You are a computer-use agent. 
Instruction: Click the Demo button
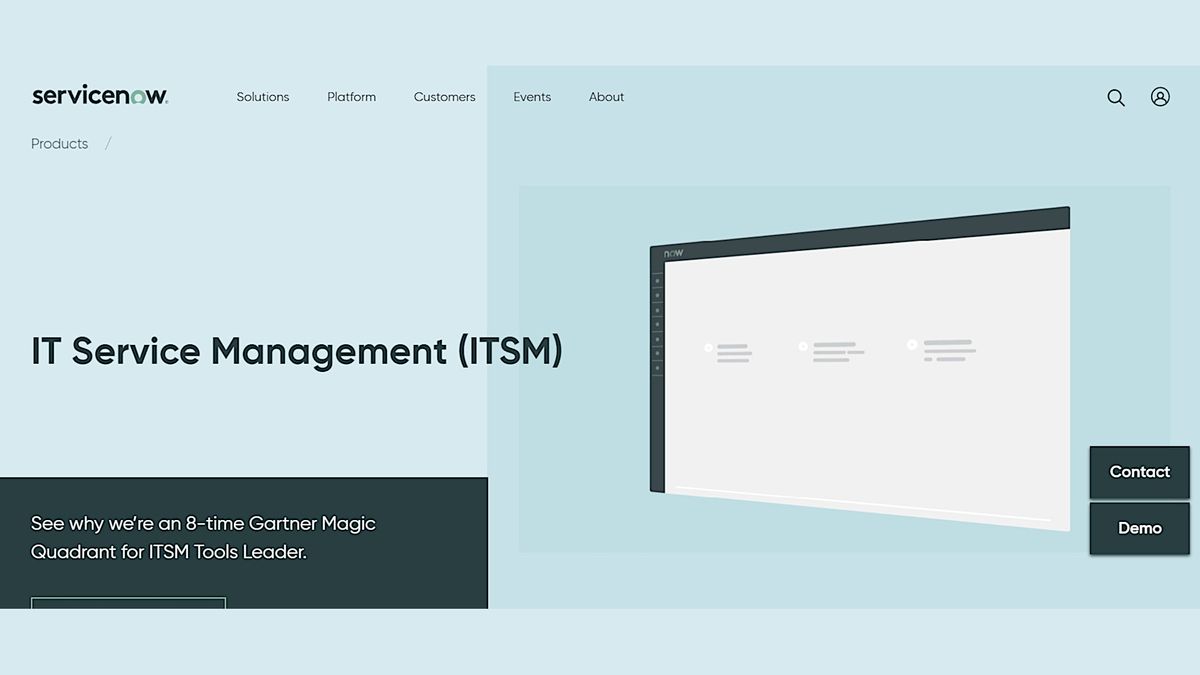pos(1140,528)
